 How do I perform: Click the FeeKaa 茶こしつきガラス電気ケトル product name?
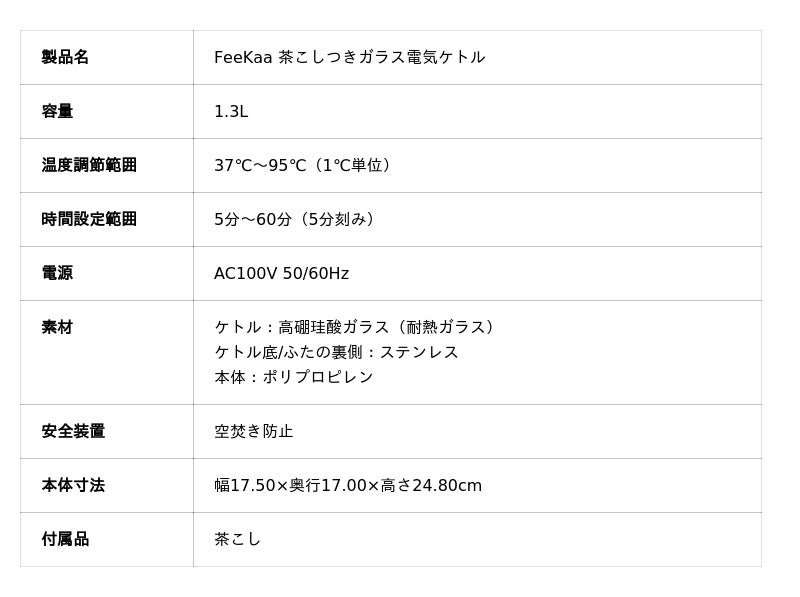tap(349, 57)
